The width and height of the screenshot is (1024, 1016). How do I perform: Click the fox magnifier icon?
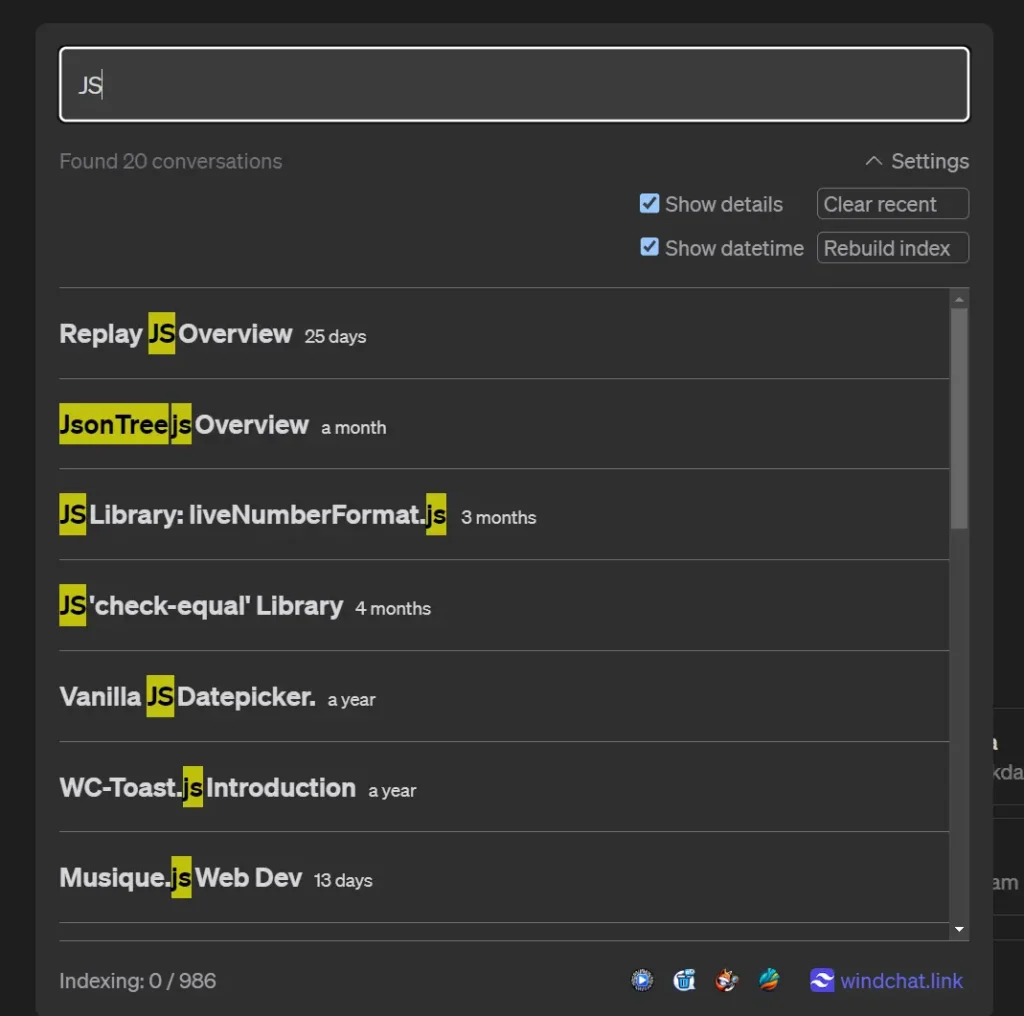tap(726, 981)
